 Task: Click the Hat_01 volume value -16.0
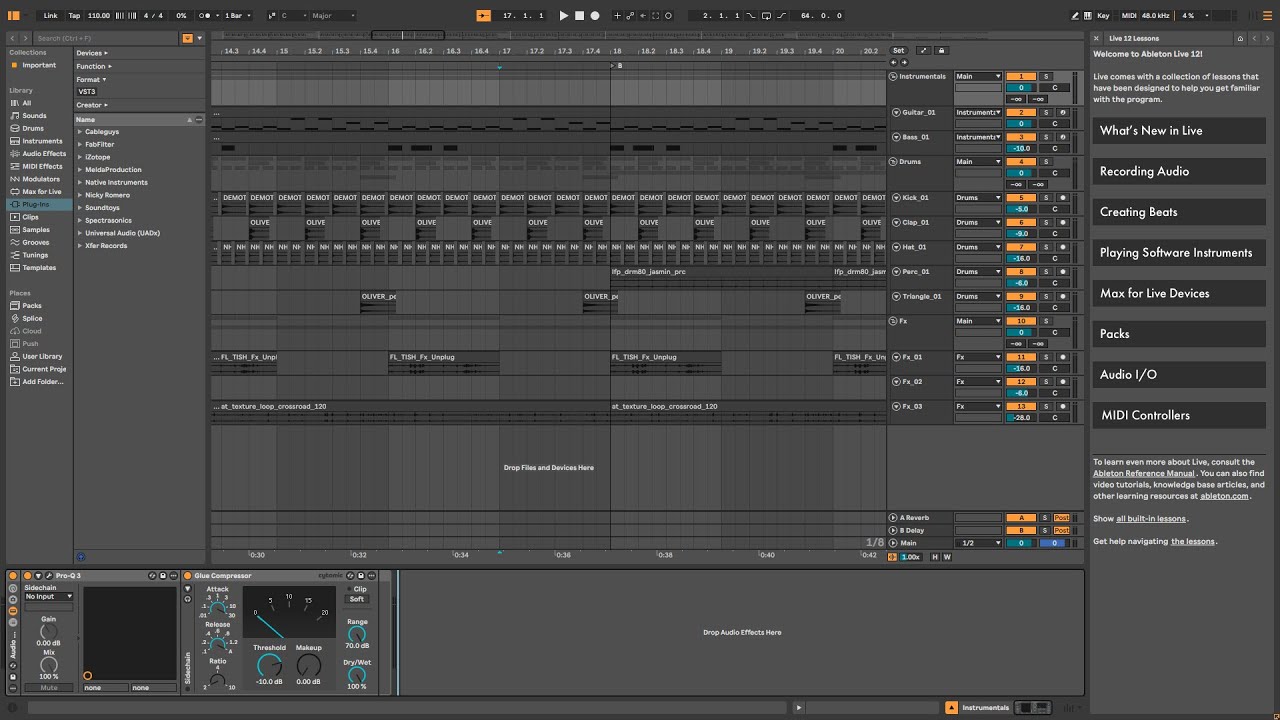coord(1021,258)
